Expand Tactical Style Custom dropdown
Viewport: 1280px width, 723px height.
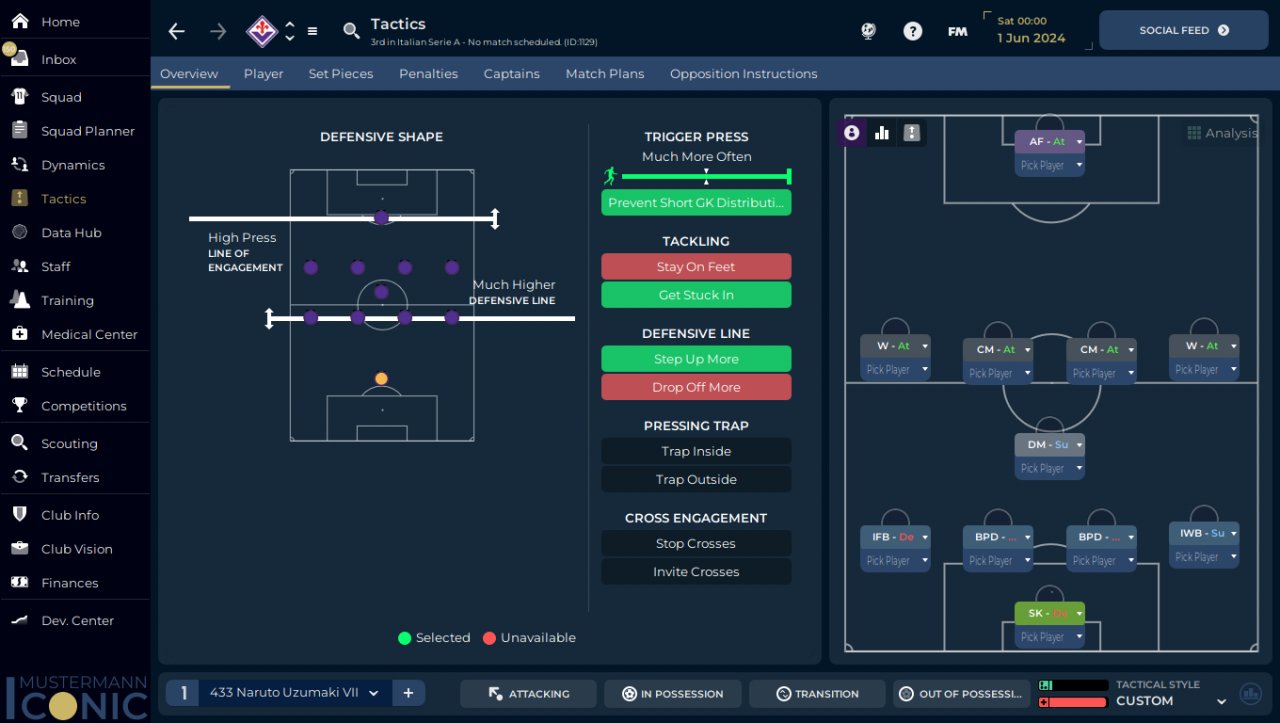(1173, 701)
